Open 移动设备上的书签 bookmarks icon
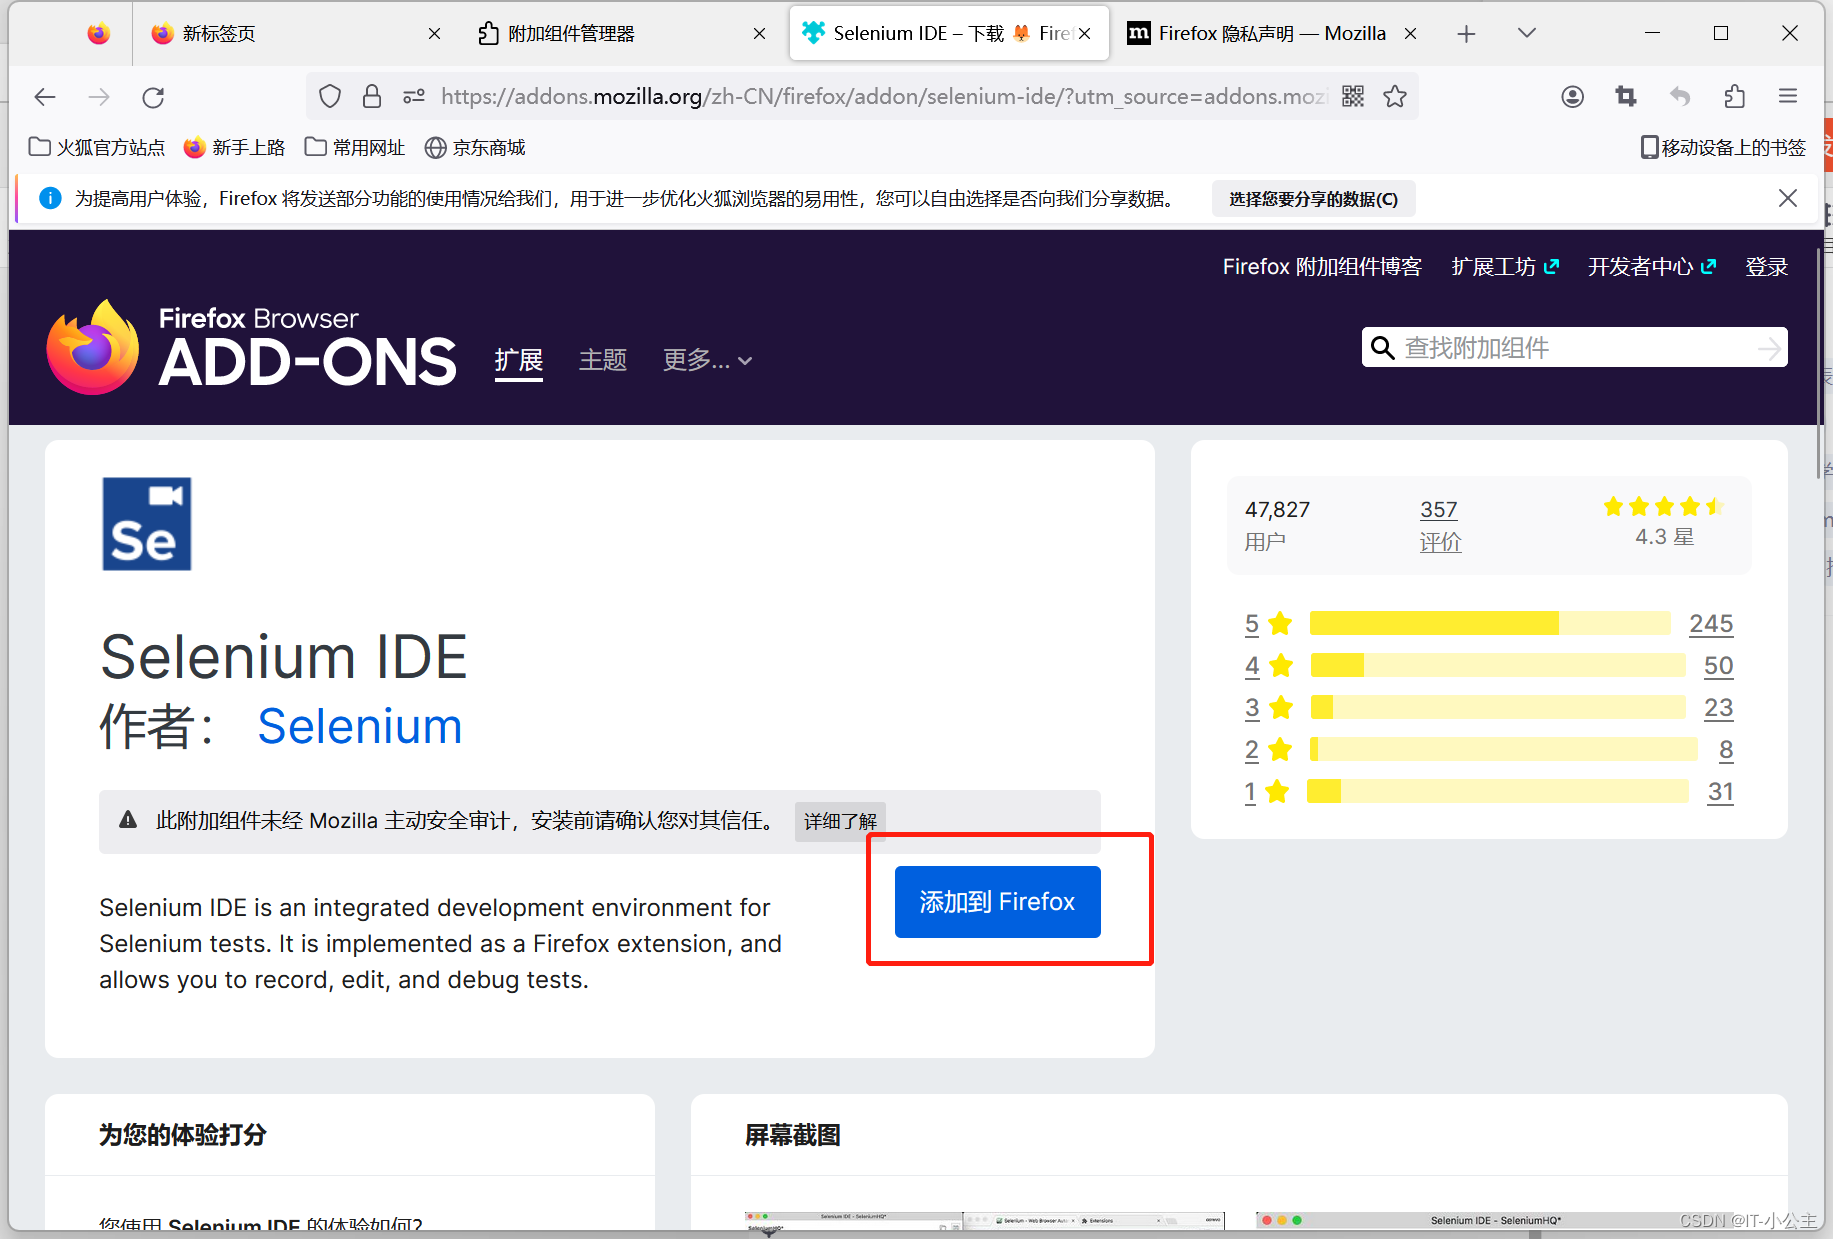Image resolution: width=1833 pixels, height=1239 pixels. click(x=1723, y=147)
